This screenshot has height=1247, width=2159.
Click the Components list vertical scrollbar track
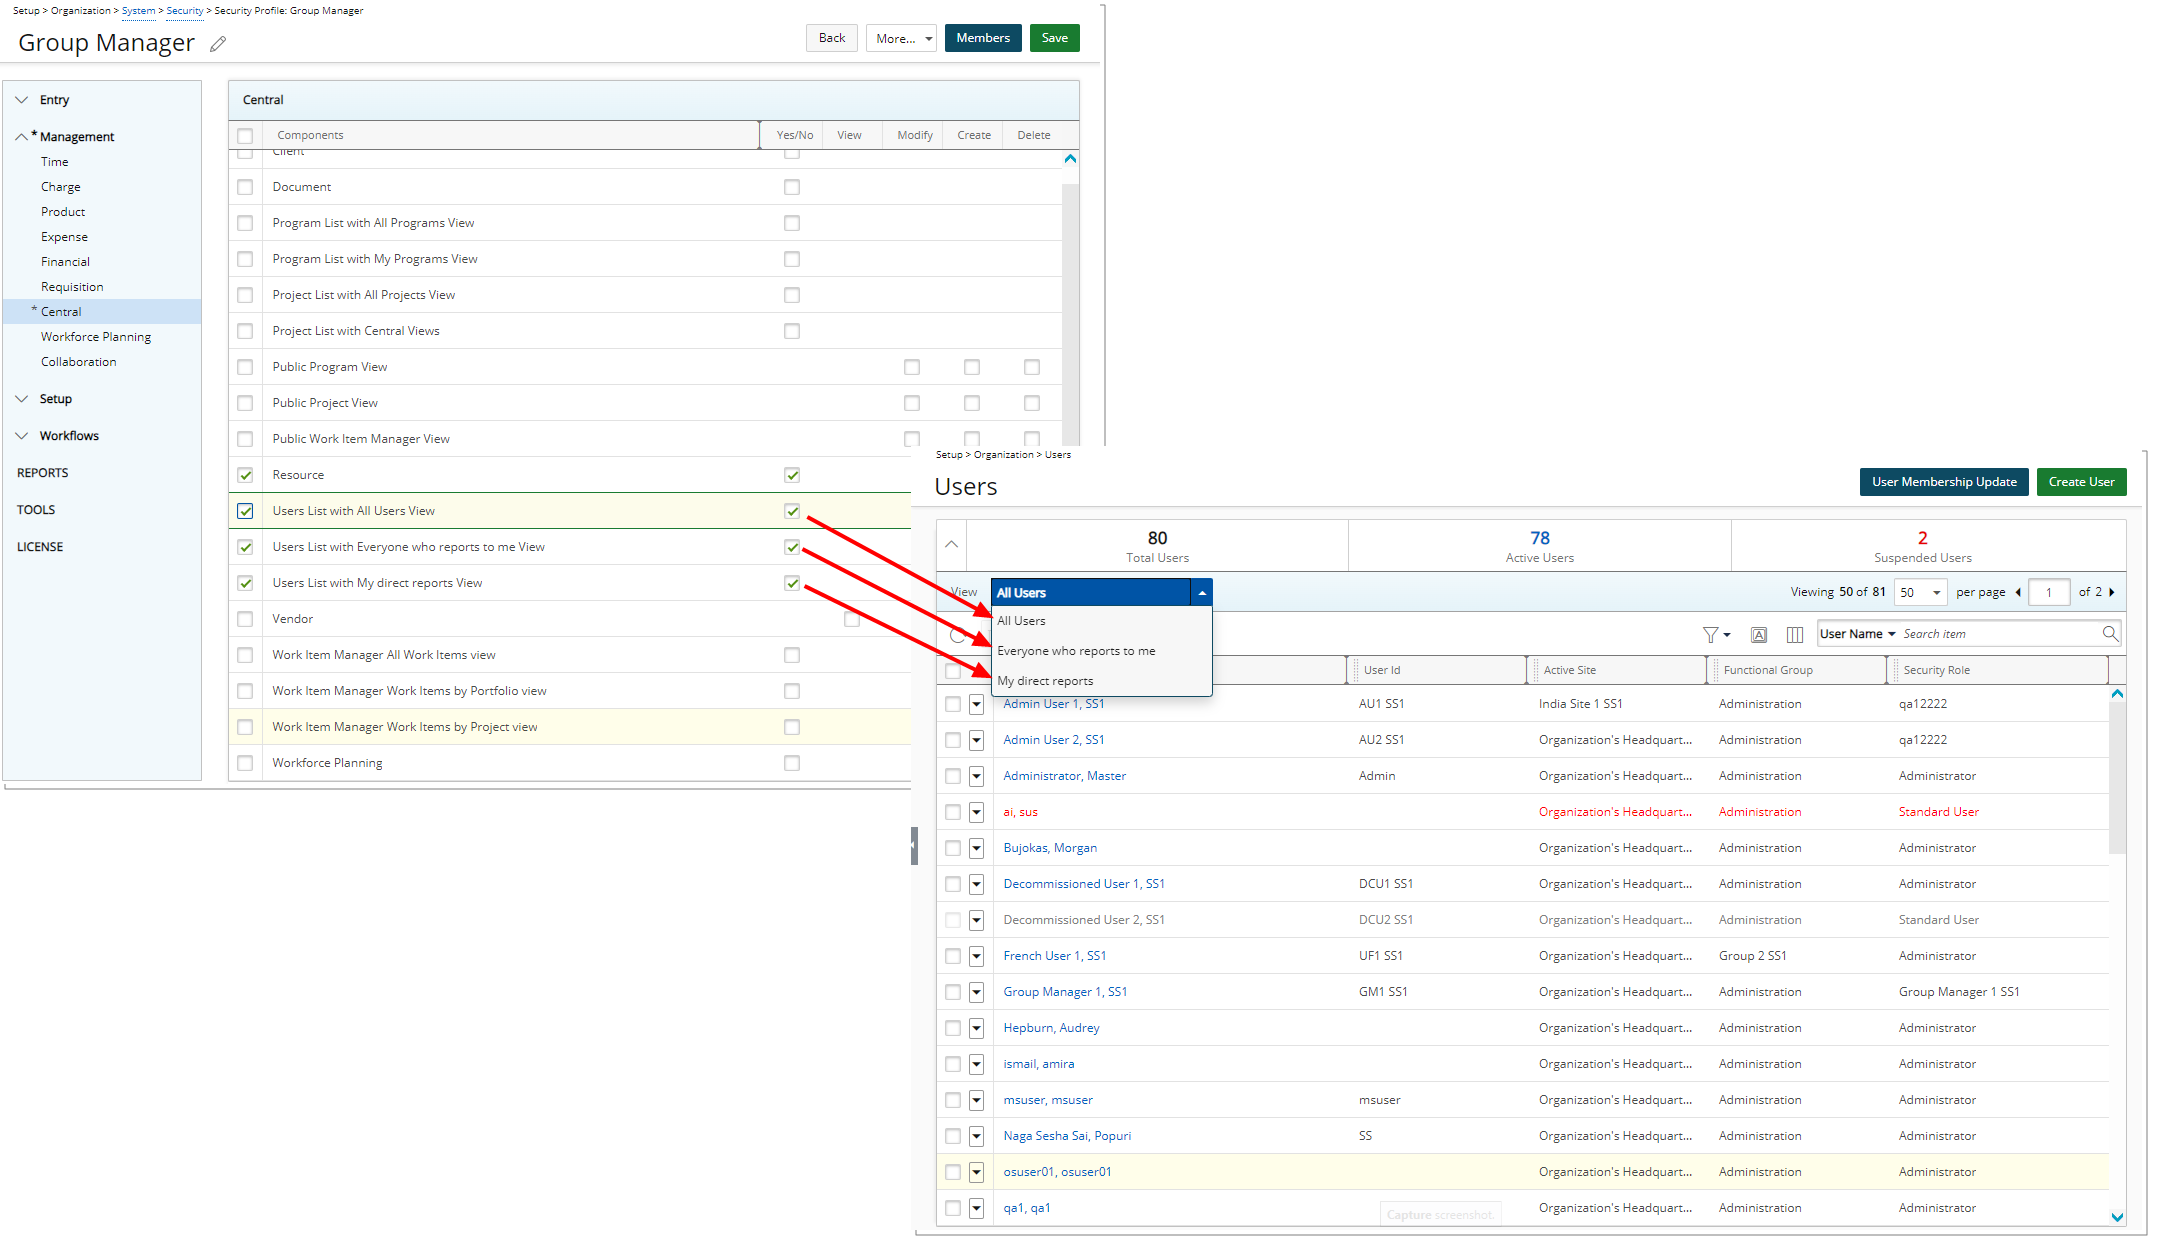click(1070, 300)
